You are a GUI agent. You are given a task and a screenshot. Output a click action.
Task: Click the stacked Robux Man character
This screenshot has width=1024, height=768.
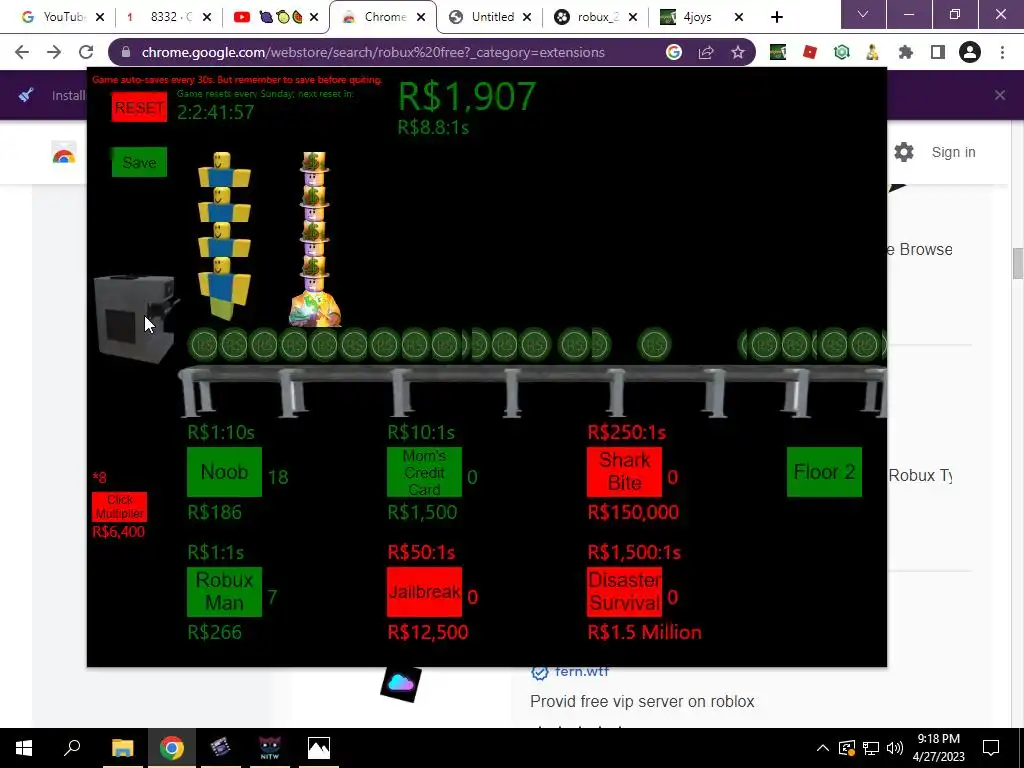click(315, 239)
